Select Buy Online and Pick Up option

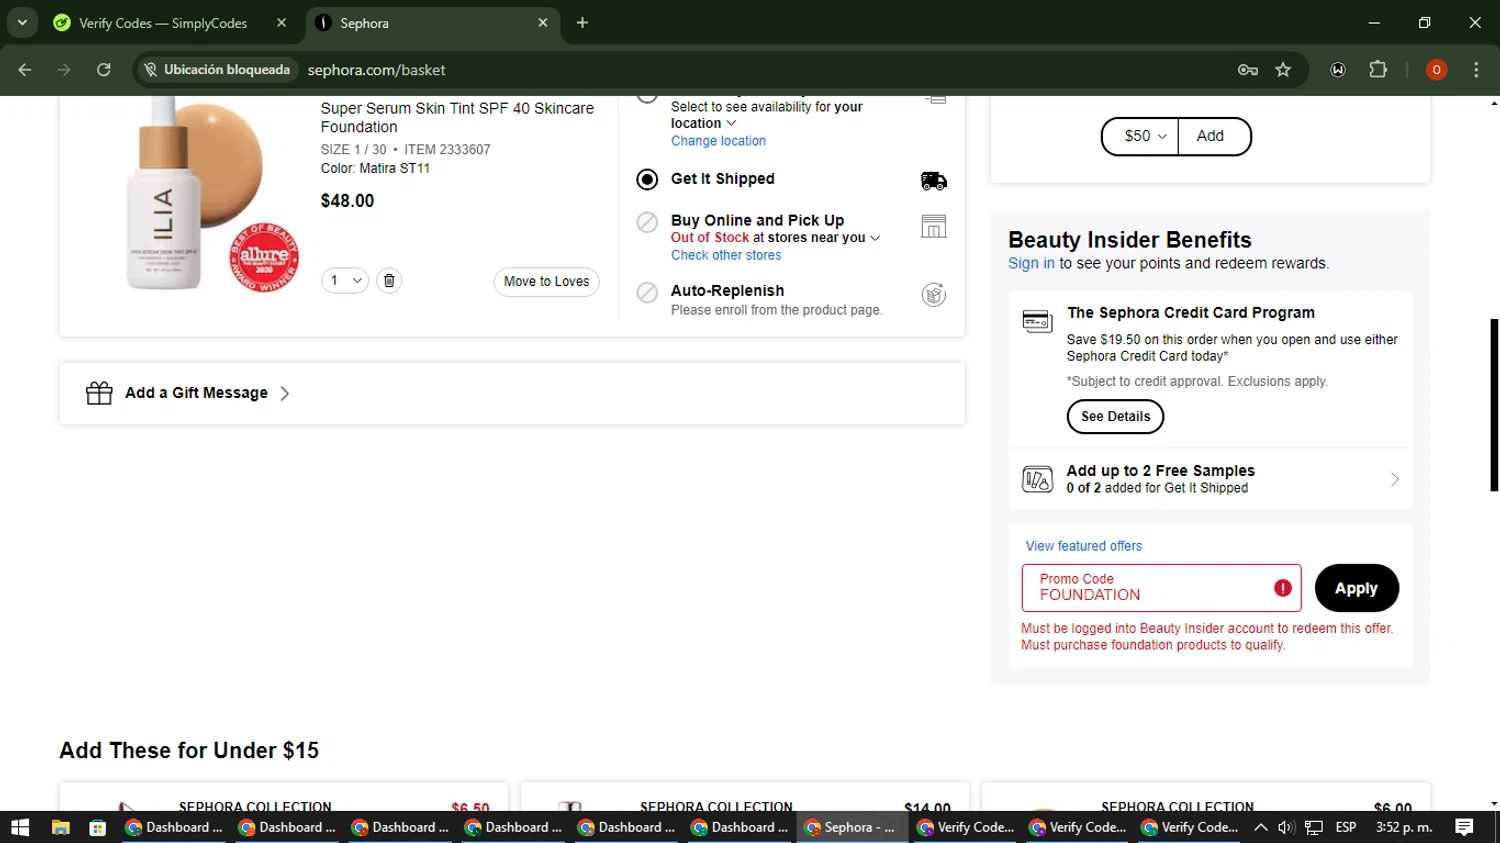(x=647, y=222)
